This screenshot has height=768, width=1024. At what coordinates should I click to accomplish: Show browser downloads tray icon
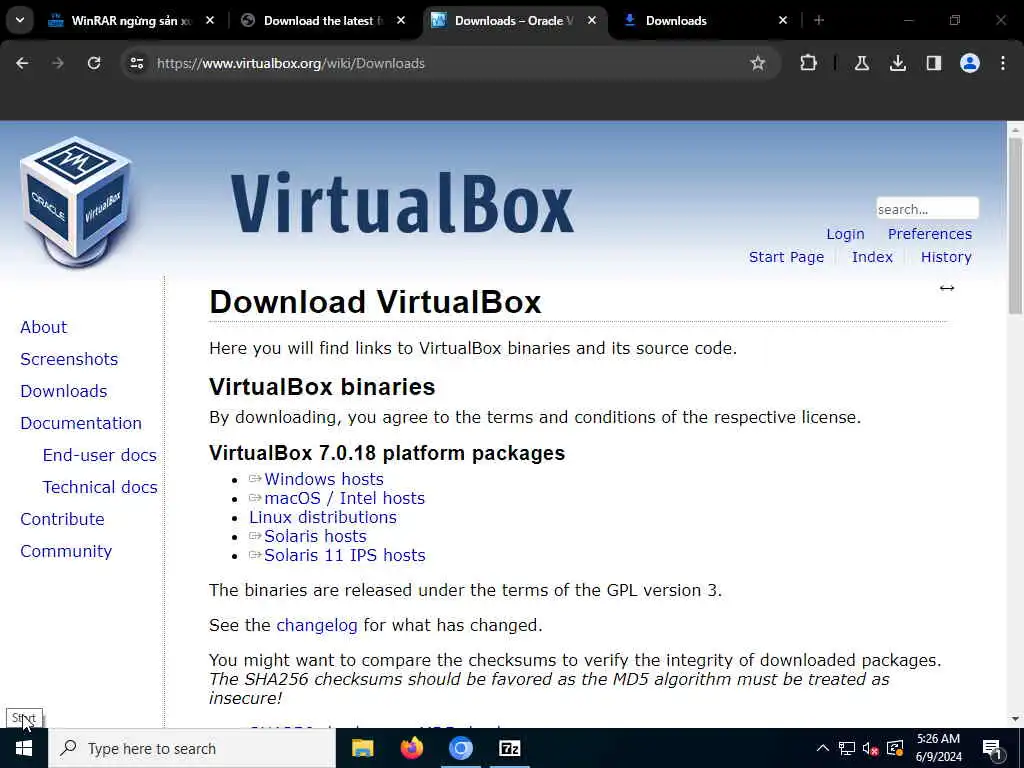coord(898,63)
